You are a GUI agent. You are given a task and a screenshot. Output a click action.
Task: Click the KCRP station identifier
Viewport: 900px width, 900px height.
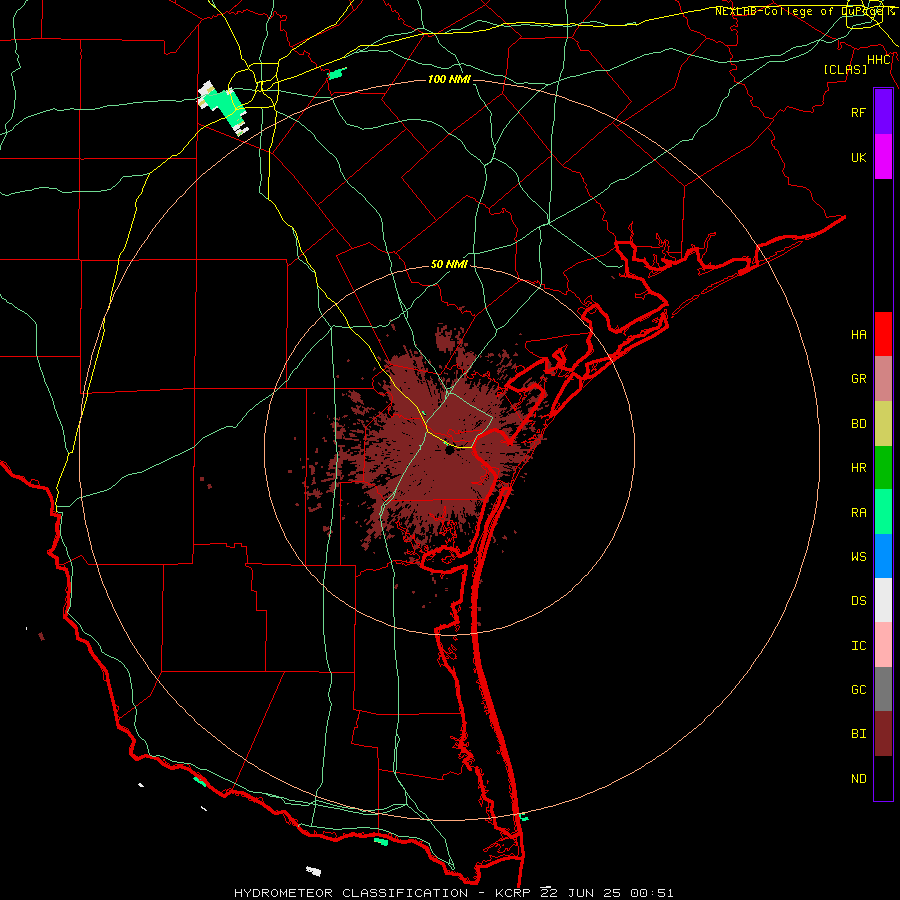tap(513, 893)
